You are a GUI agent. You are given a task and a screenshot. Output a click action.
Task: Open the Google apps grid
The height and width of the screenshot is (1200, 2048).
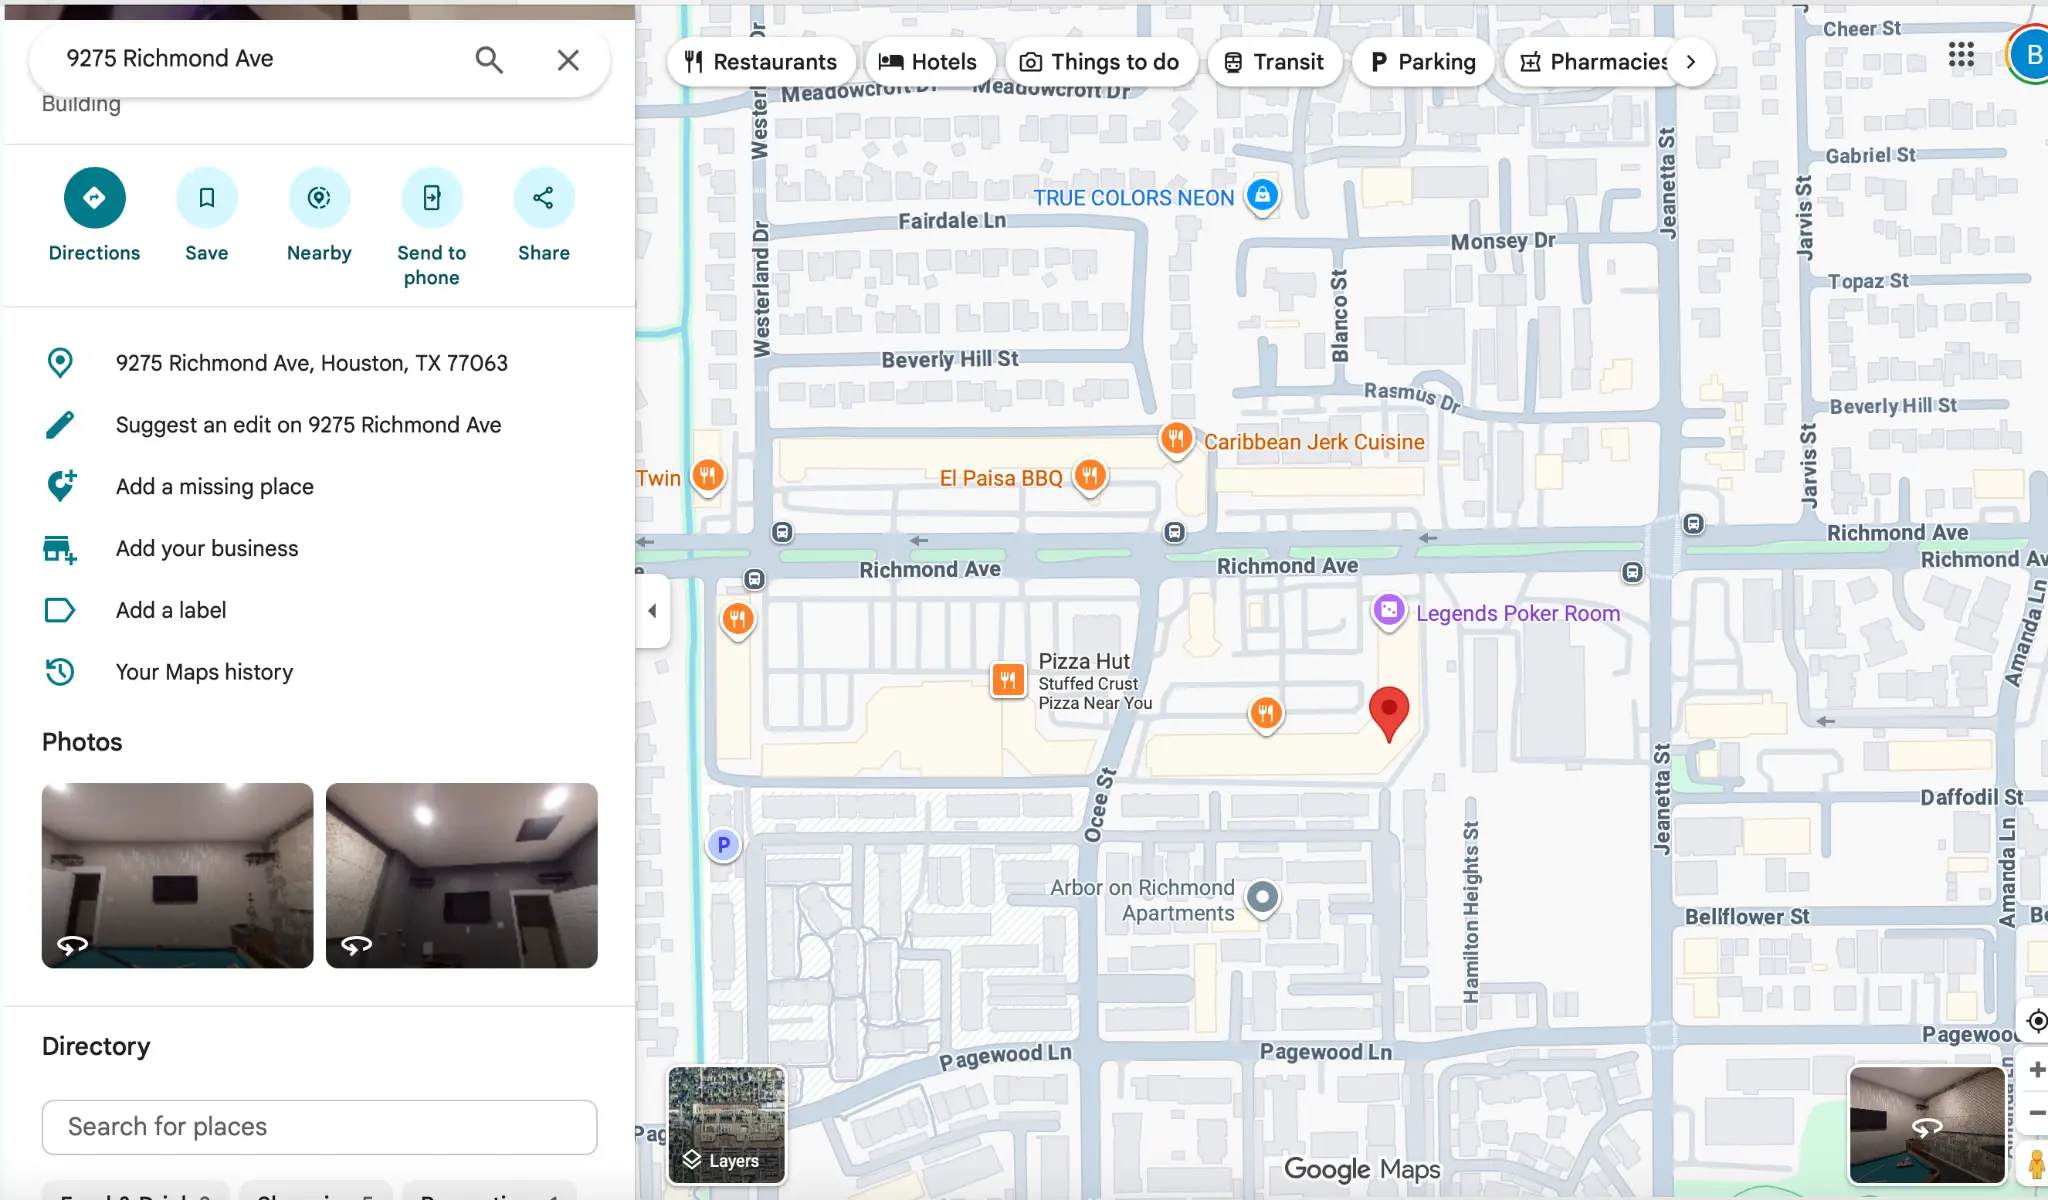pos(1961,55)
